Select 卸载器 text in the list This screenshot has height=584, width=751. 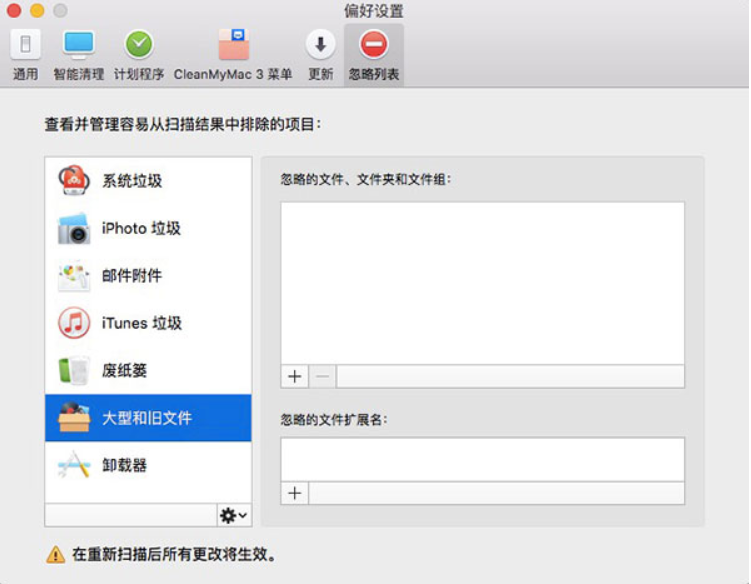[125, 465]
